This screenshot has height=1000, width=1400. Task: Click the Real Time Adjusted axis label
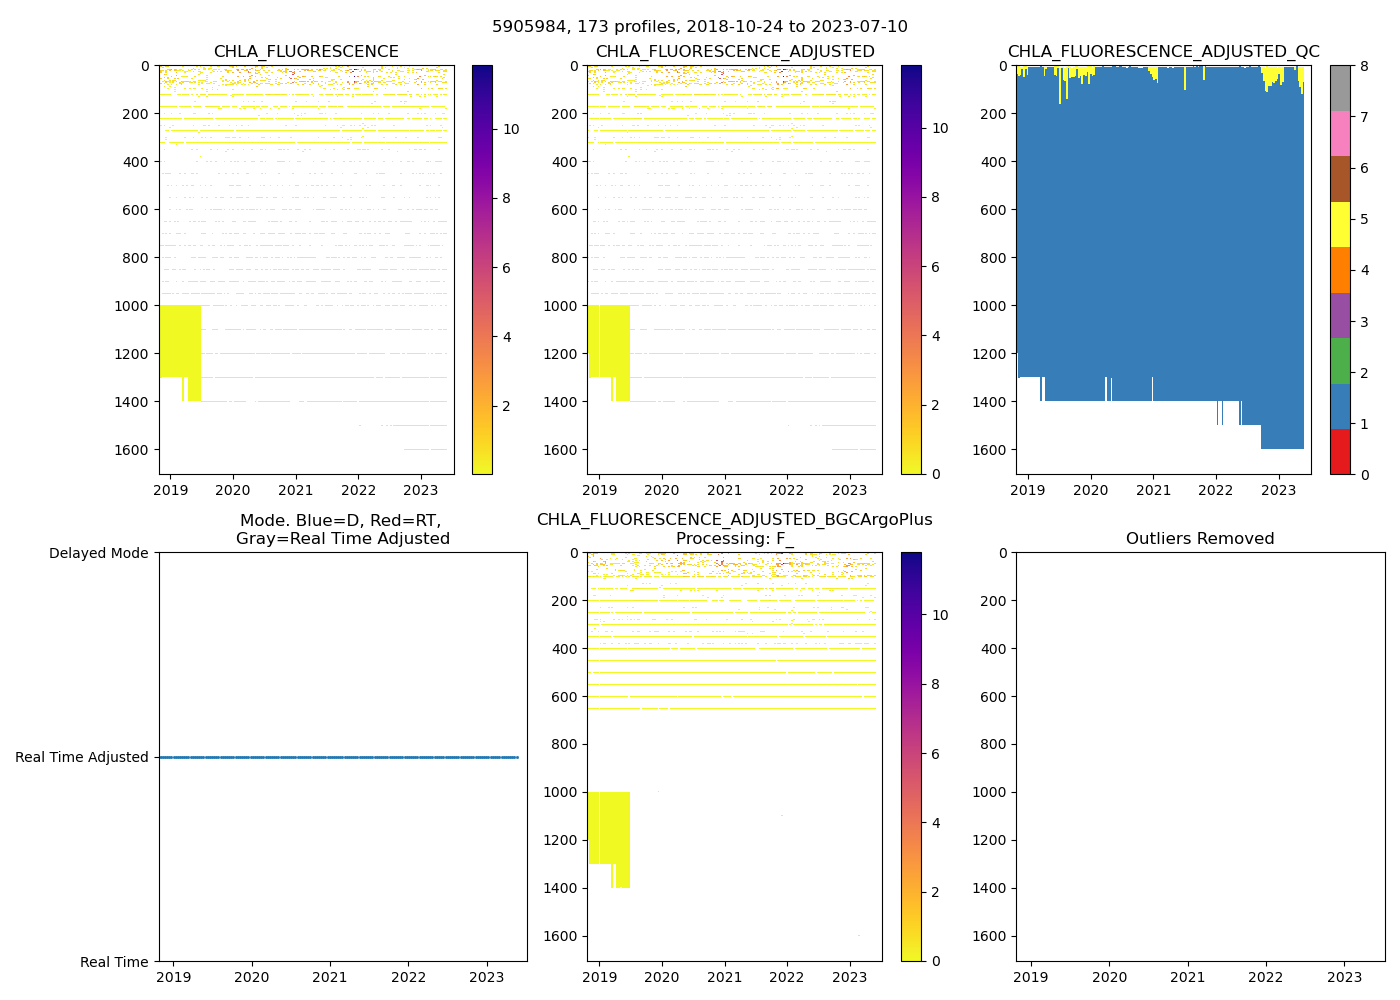(82, 757)
